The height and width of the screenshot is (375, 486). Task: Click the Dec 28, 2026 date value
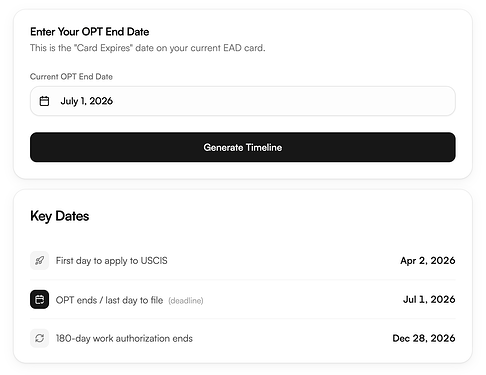[424, 338]
